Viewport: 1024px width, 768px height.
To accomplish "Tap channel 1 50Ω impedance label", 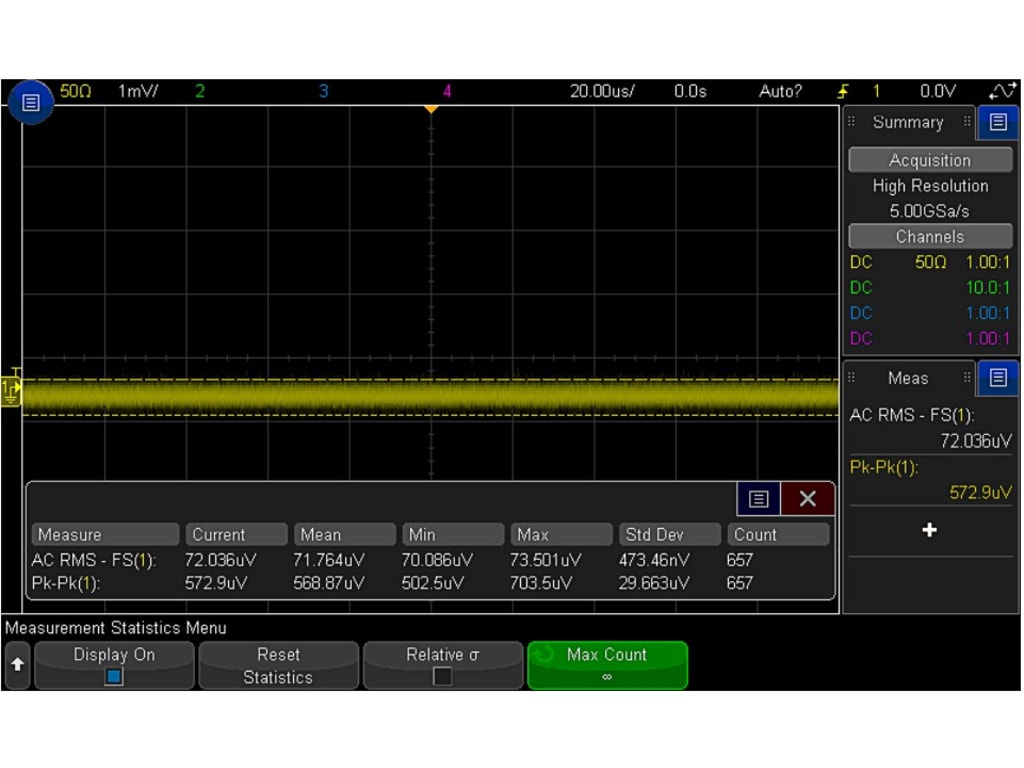I will 76,91.
